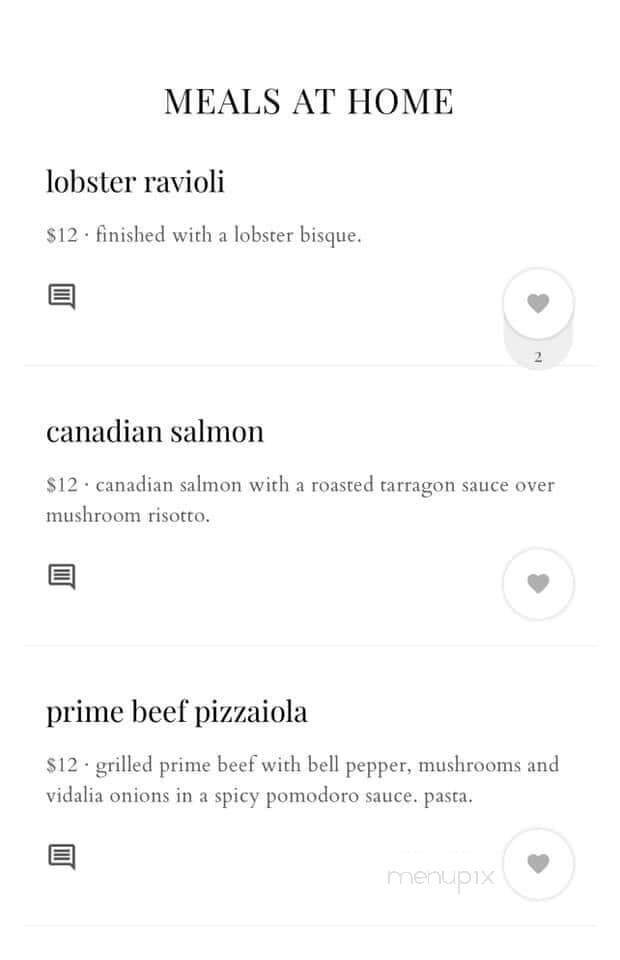Select the MEALS AT HOME section header
This screenshot has width=620, height=960.
point(309,100)
